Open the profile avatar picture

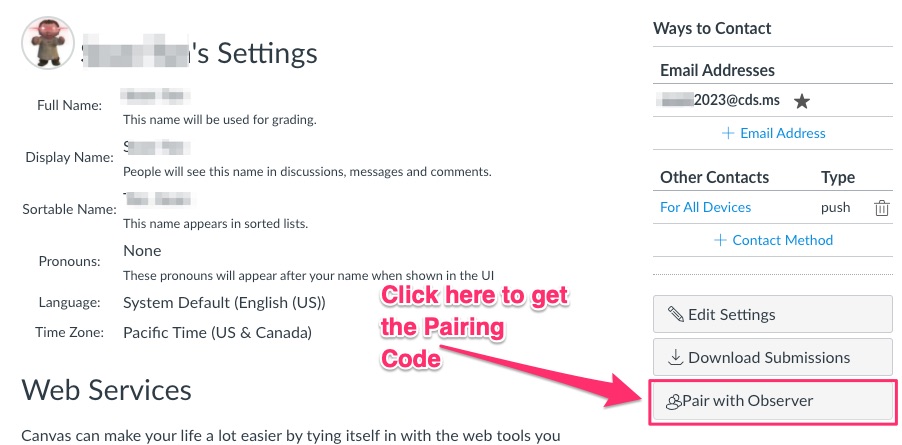(47, 43)
